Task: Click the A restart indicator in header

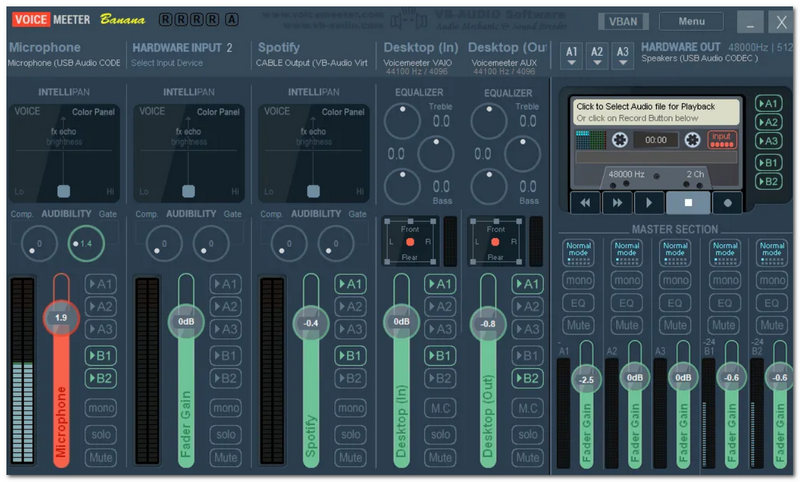Action: [232, 20]
